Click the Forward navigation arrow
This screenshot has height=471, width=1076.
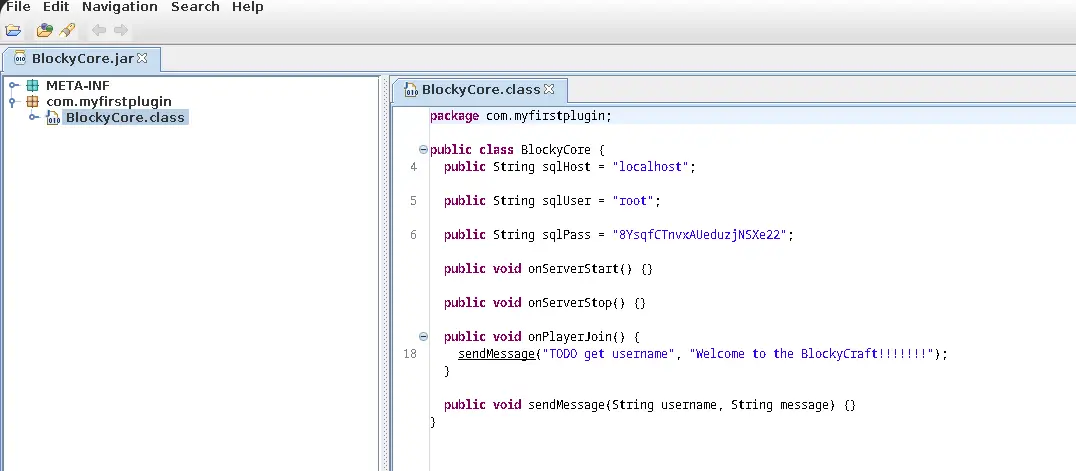121,30
